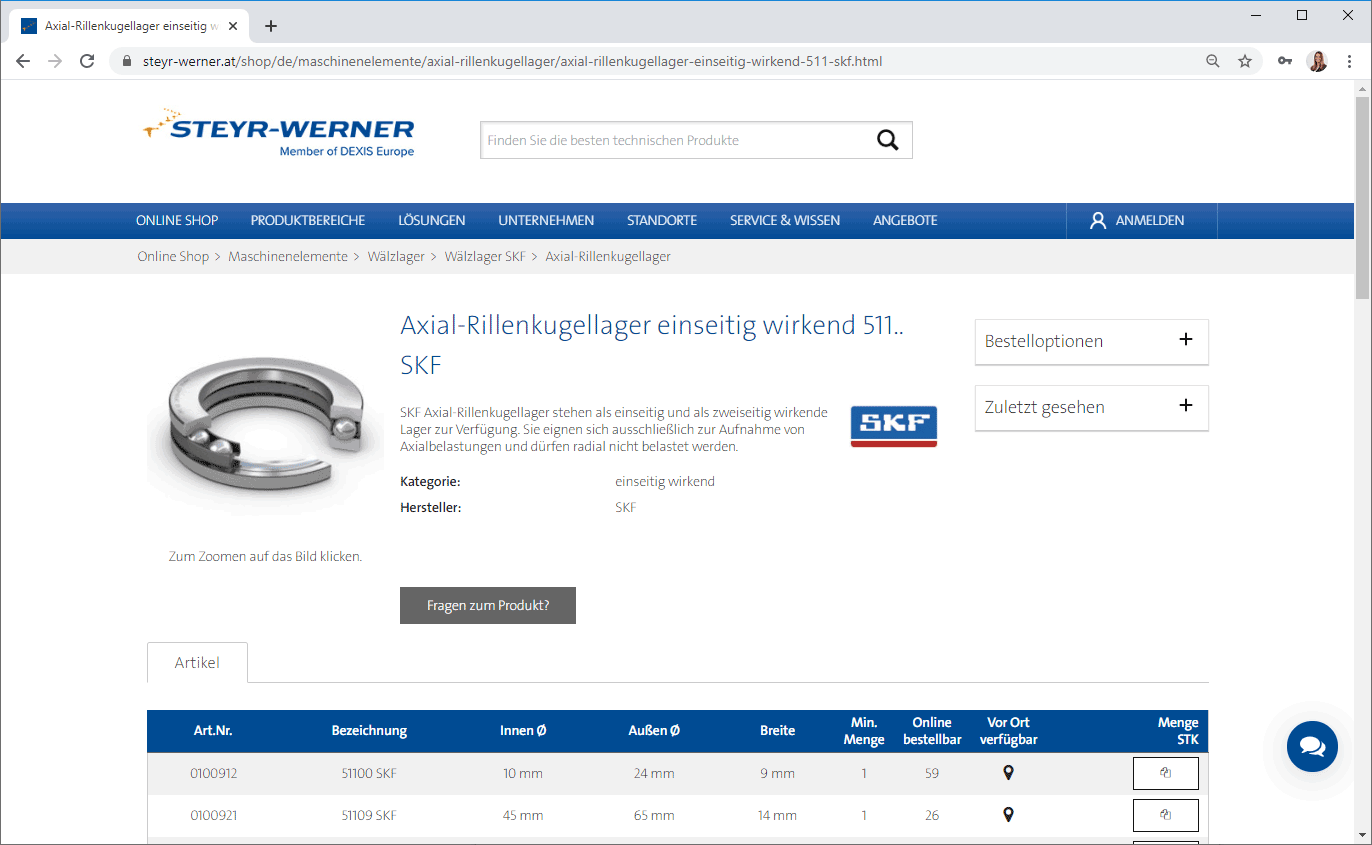1372x845 pixels.
Task: View the site security lock info
Action: click(126, 61)
